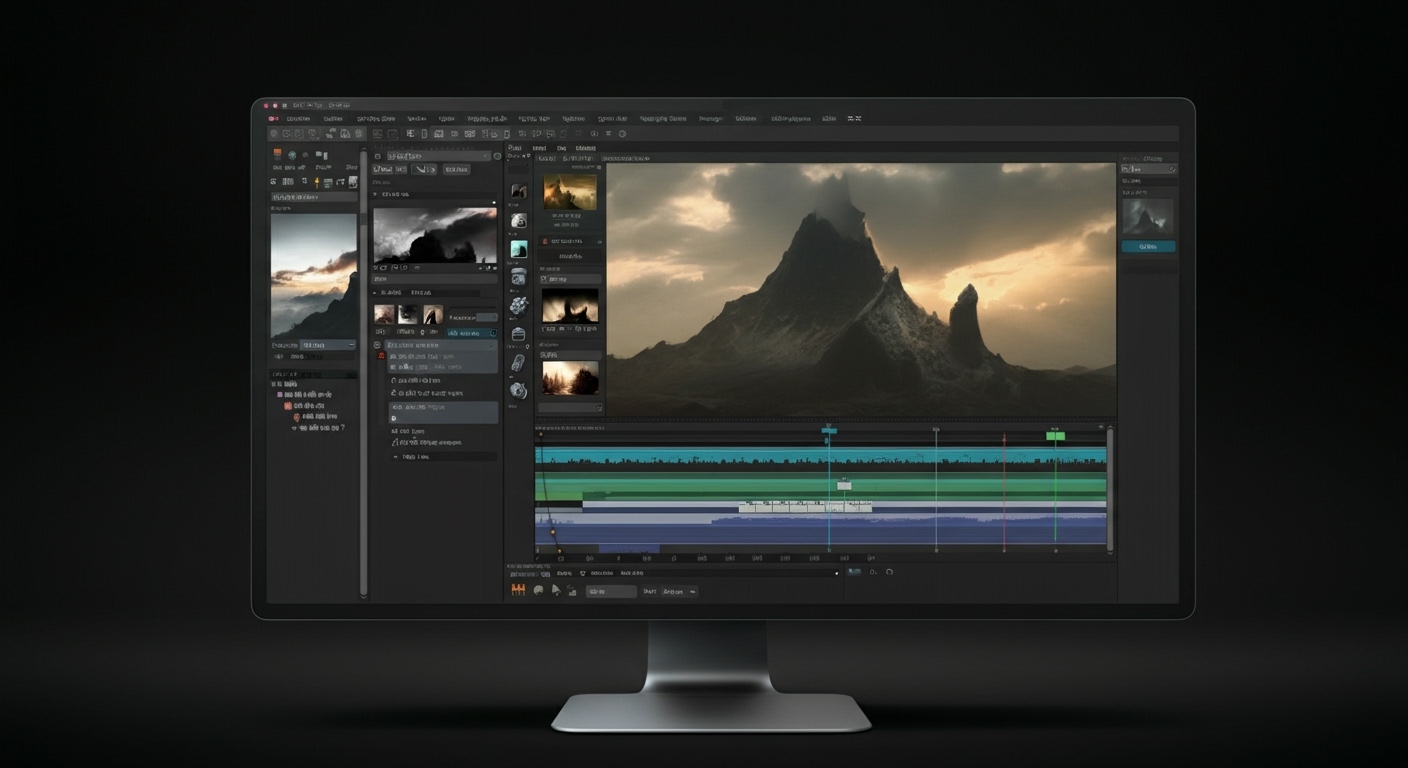Screen dimensions: 1408x768
Task: Select the razor cut tool below the timeline
Action: point(571,592)
